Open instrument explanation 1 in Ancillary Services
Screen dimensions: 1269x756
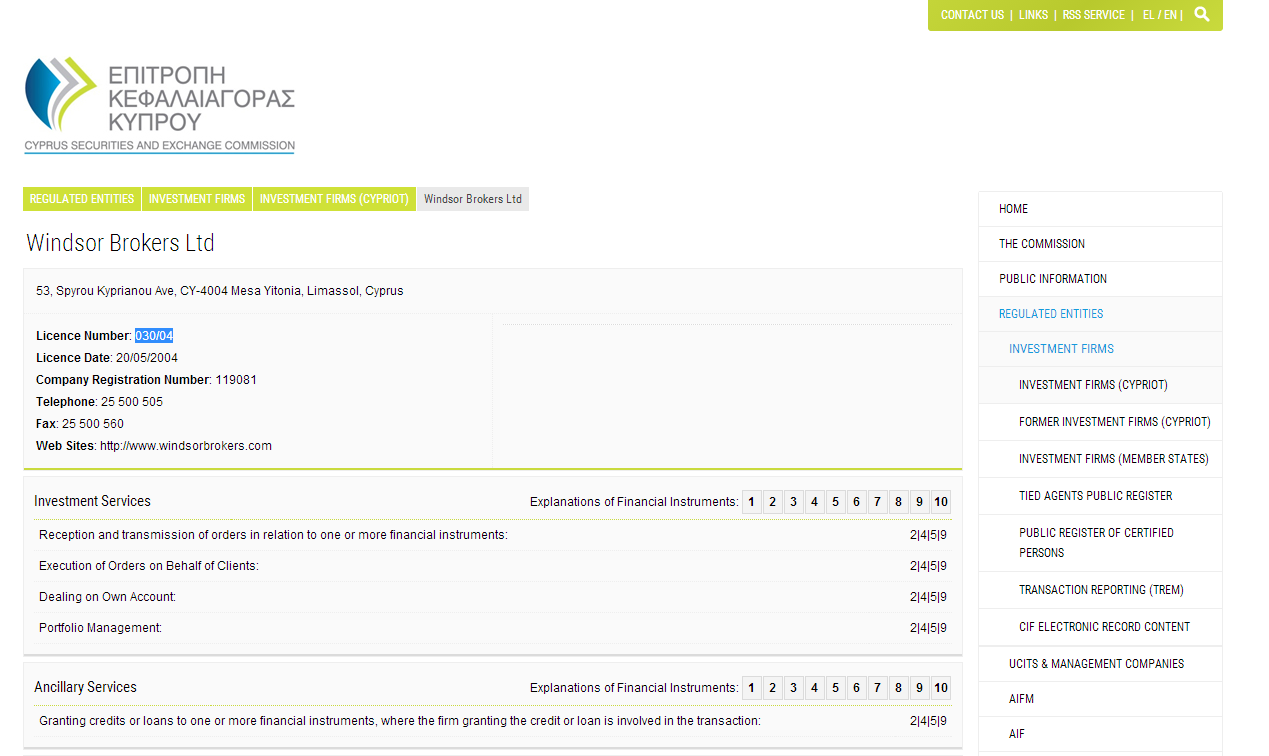(752, 688)
